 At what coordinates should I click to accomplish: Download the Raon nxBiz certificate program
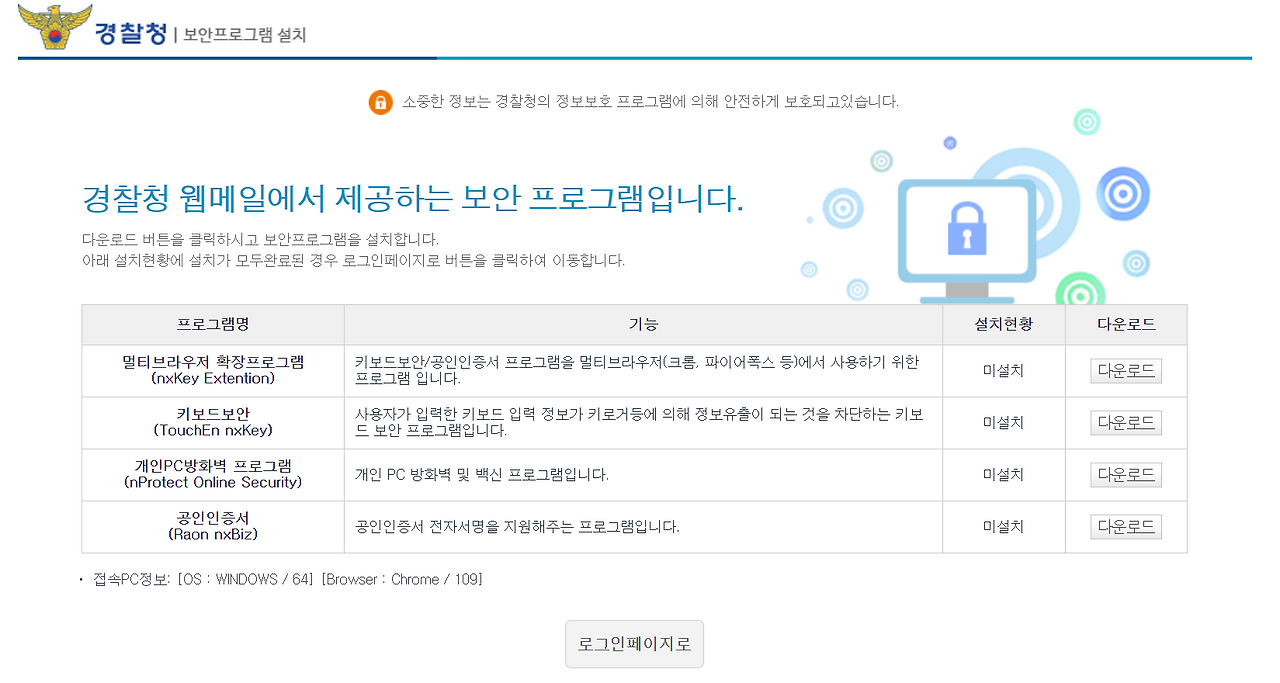click(1126, 526)
